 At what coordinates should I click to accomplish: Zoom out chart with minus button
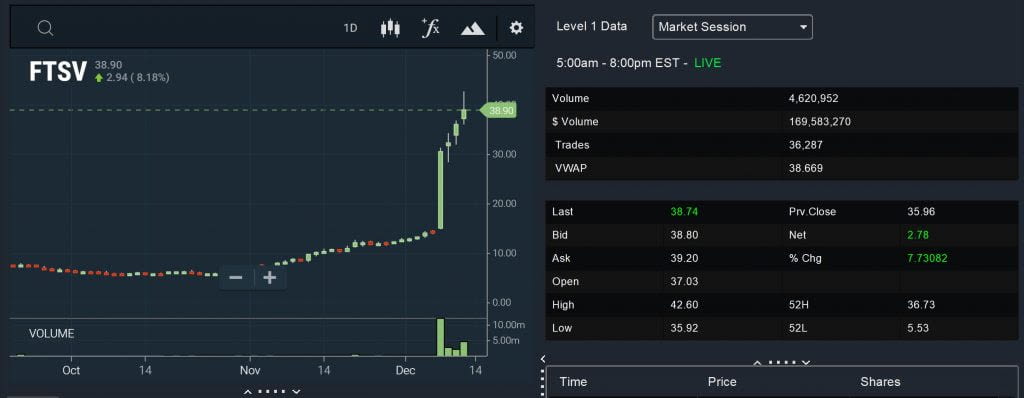[236, 278]
